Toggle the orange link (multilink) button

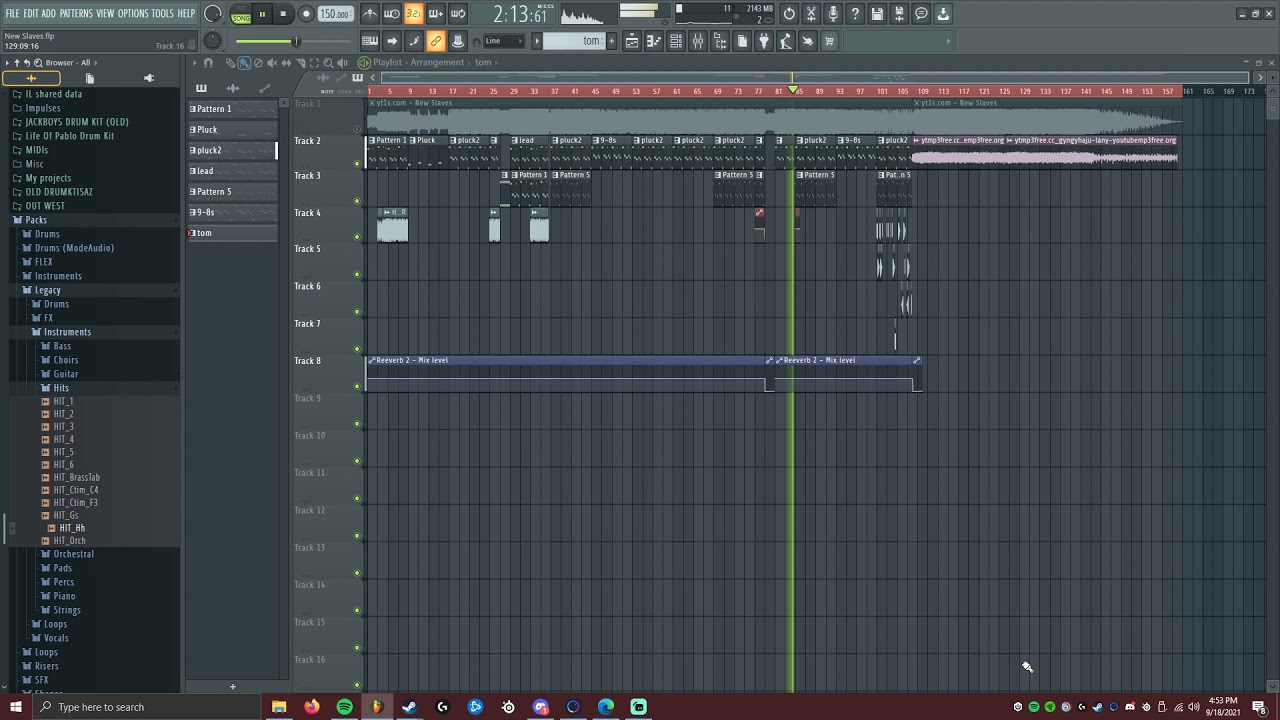click(x=435, y=41)
